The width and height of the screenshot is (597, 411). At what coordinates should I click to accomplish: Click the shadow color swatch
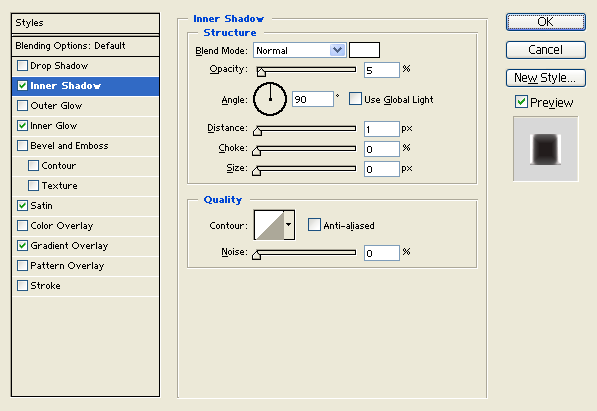(x=364, y=50)
